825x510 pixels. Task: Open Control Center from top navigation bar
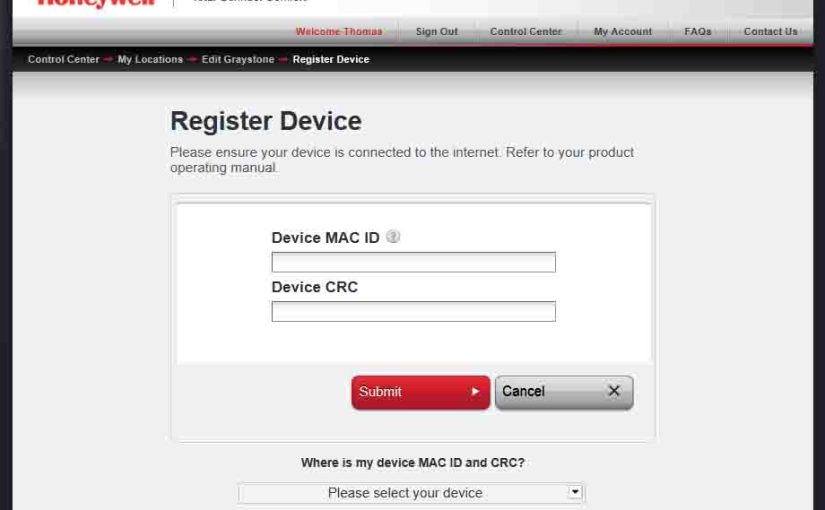pos(526,32)
